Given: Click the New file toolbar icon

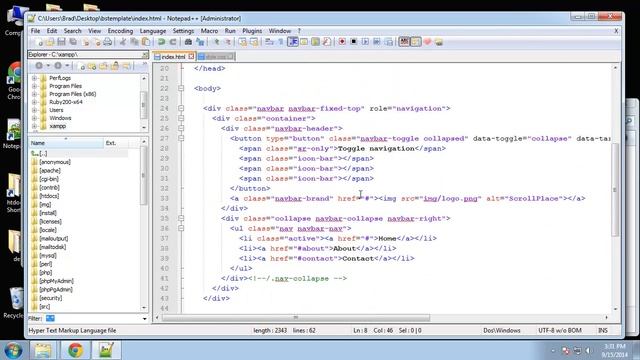Looking at the screenshot, I should point(39,42).
